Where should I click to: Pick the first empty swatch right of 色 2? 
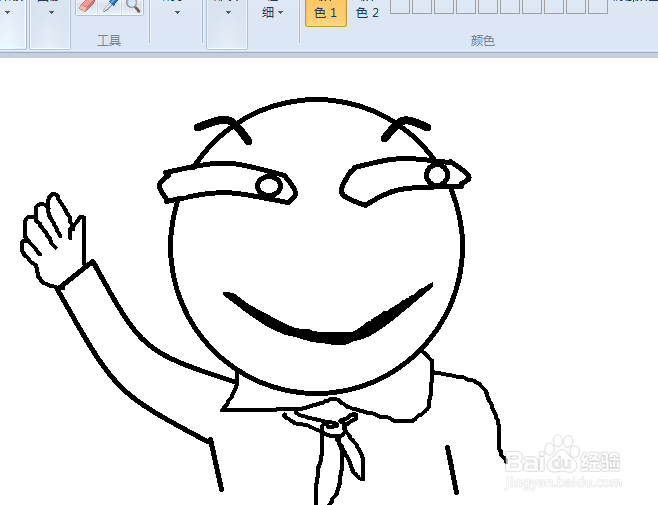(x=400, y=7)
